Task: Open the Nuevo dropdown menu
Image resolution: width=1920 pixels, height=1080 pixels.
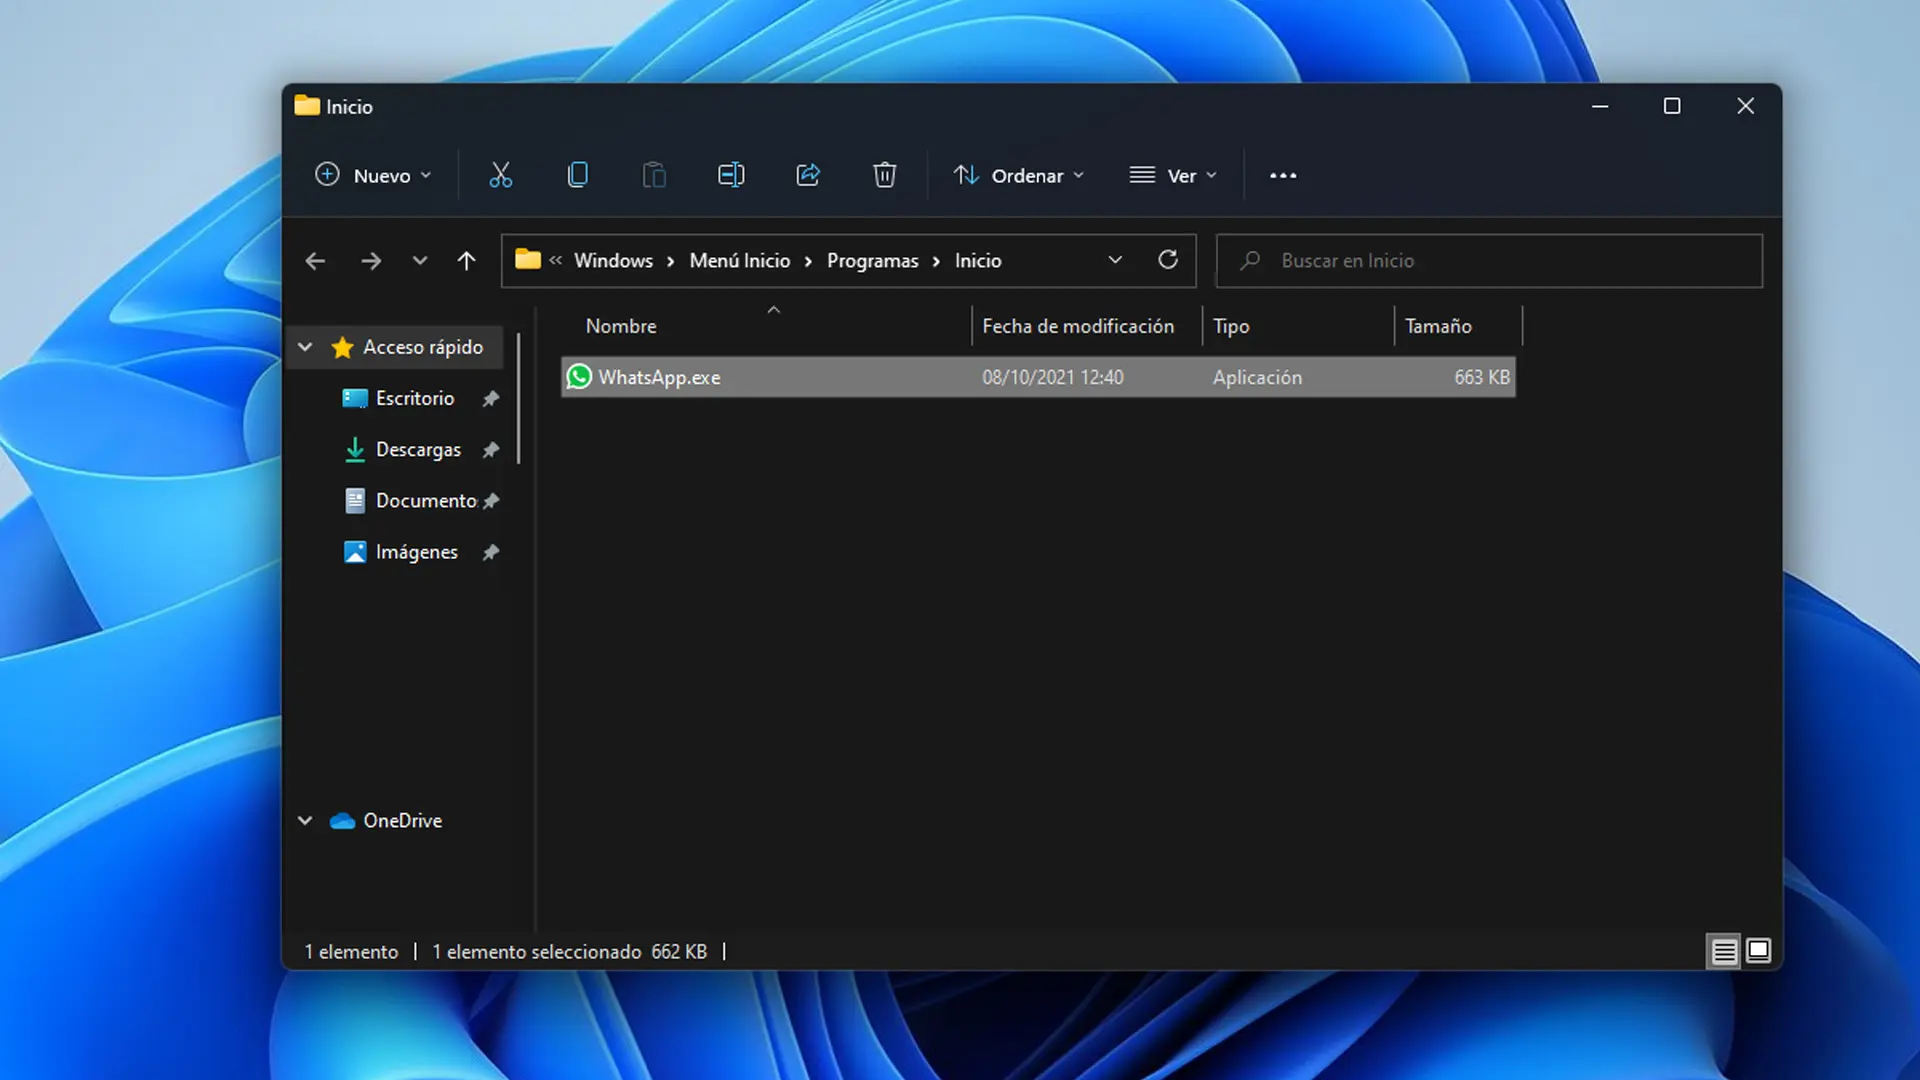Action: coord(373,175)
